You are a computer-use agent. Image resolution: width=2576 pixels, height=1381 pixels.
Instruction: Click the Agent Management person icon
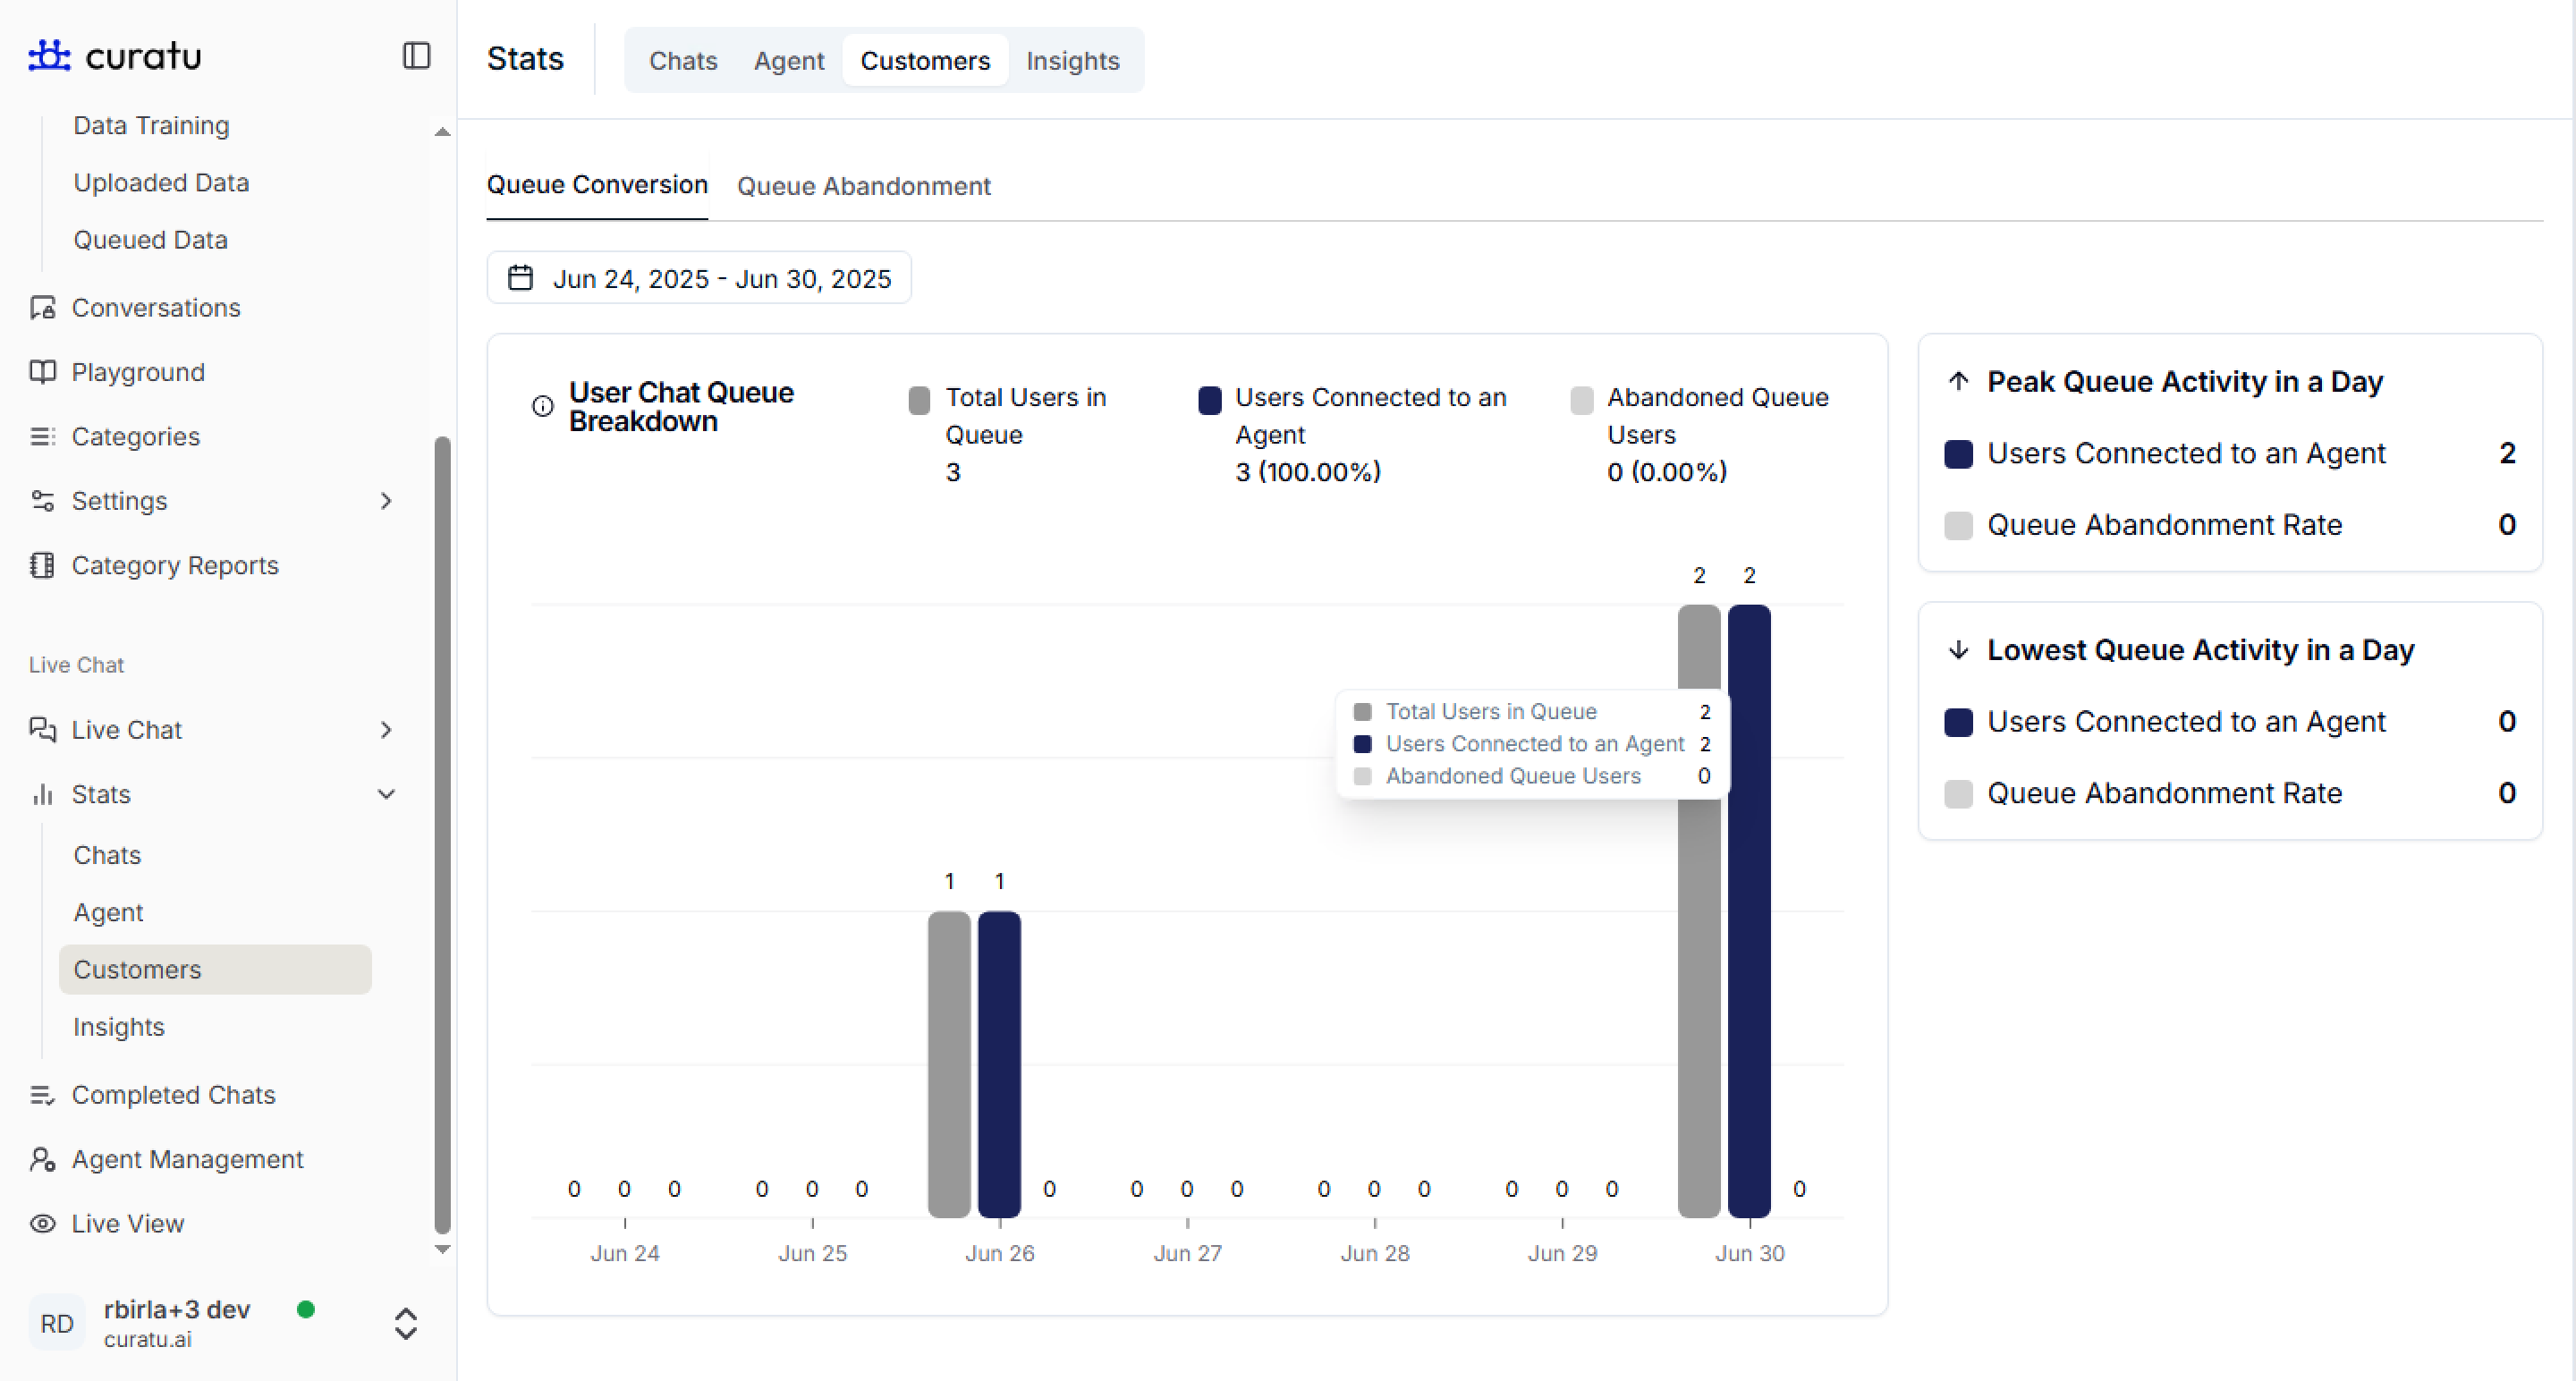click(42, 1159)
